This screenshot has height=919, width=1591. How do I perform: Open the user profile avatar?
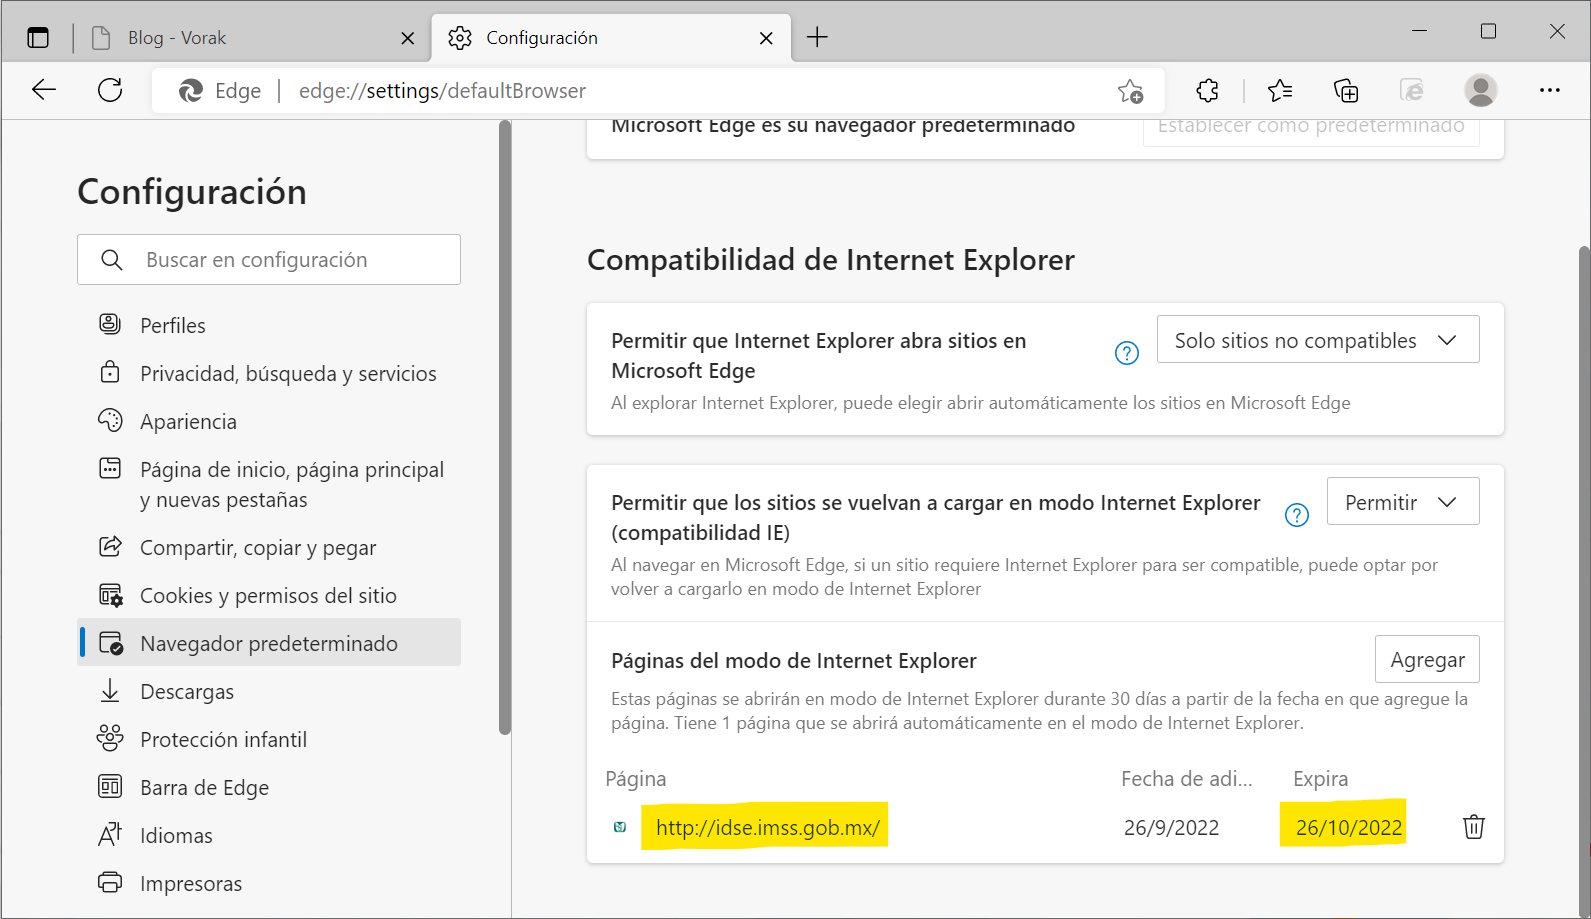[1481, 91]
